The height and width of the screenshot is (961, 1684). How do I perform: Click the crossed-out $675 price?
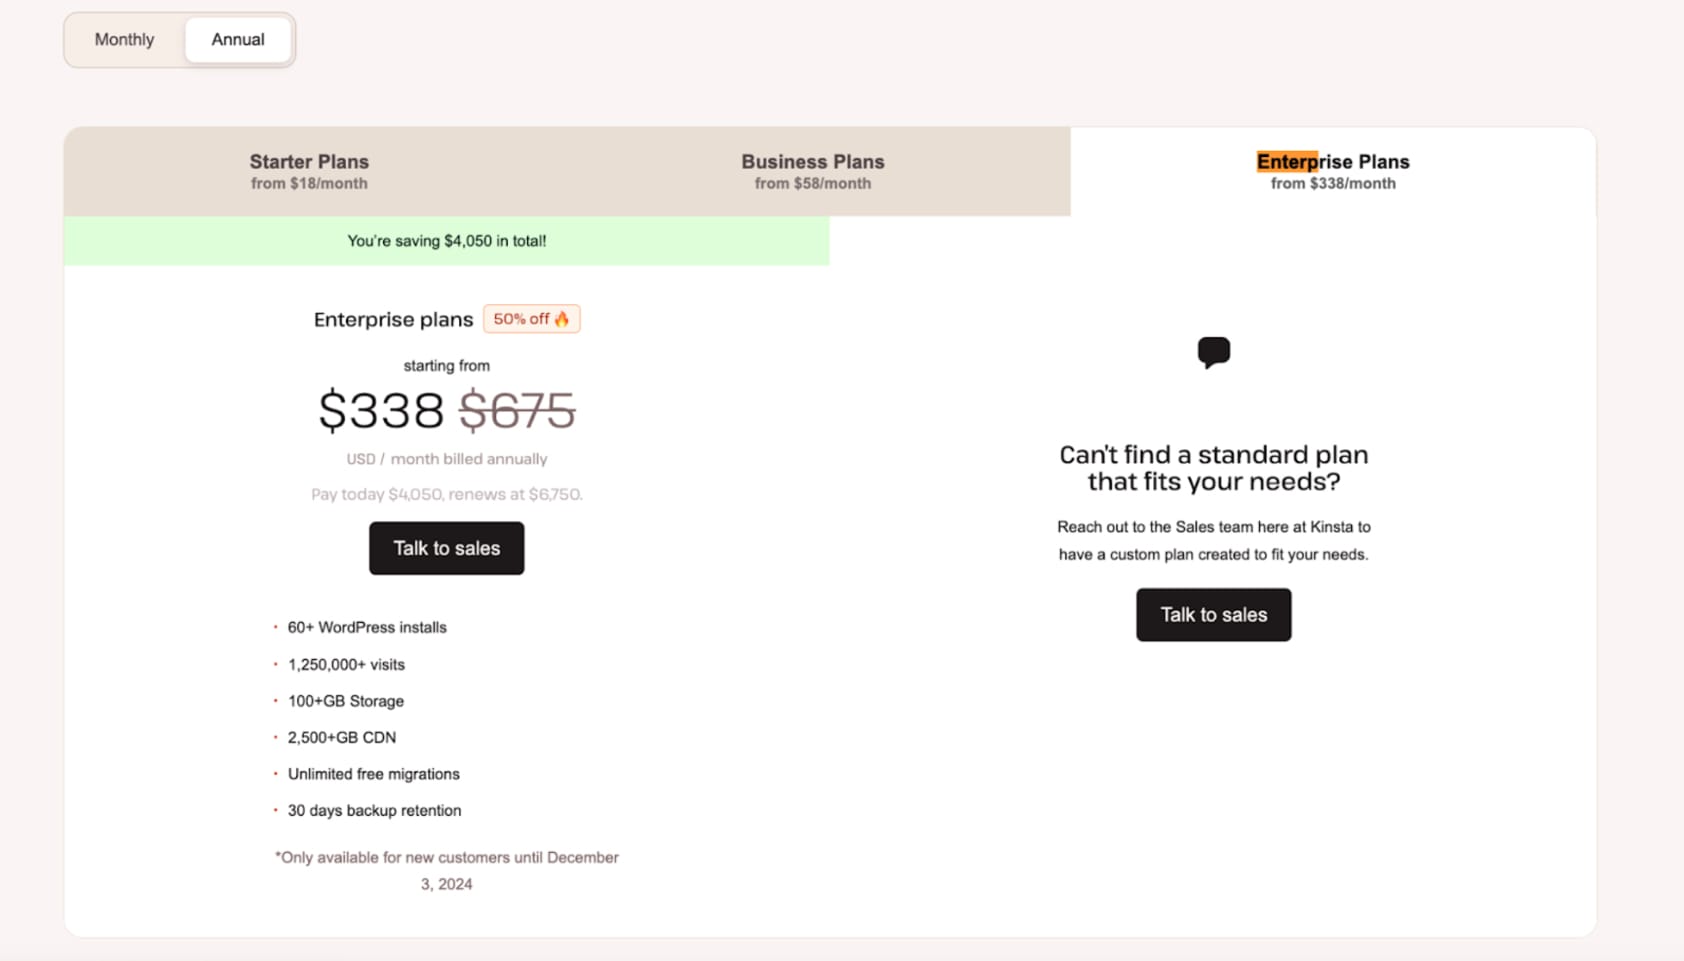point(517,410)
